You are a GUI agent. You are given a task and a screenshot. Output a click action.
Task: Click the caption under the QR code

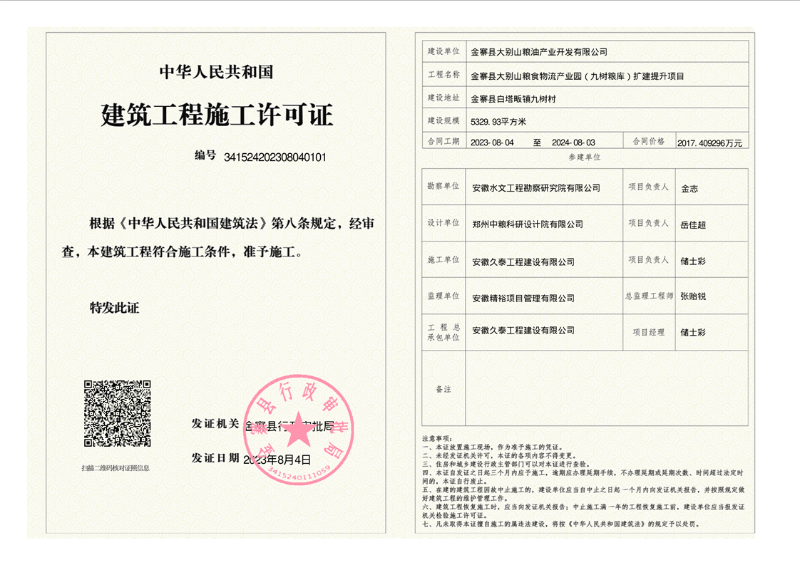(x=115, y=468)
